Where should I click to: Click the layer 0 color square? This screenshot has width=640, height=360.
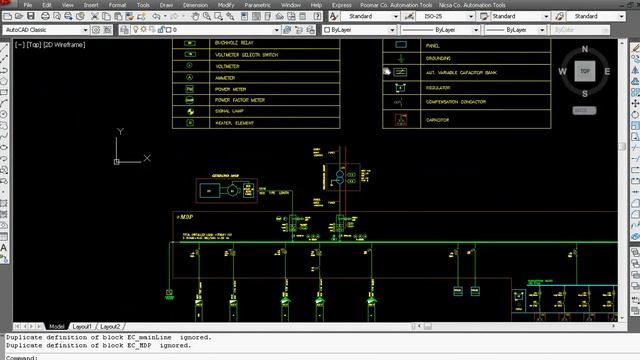click(169, 30)
